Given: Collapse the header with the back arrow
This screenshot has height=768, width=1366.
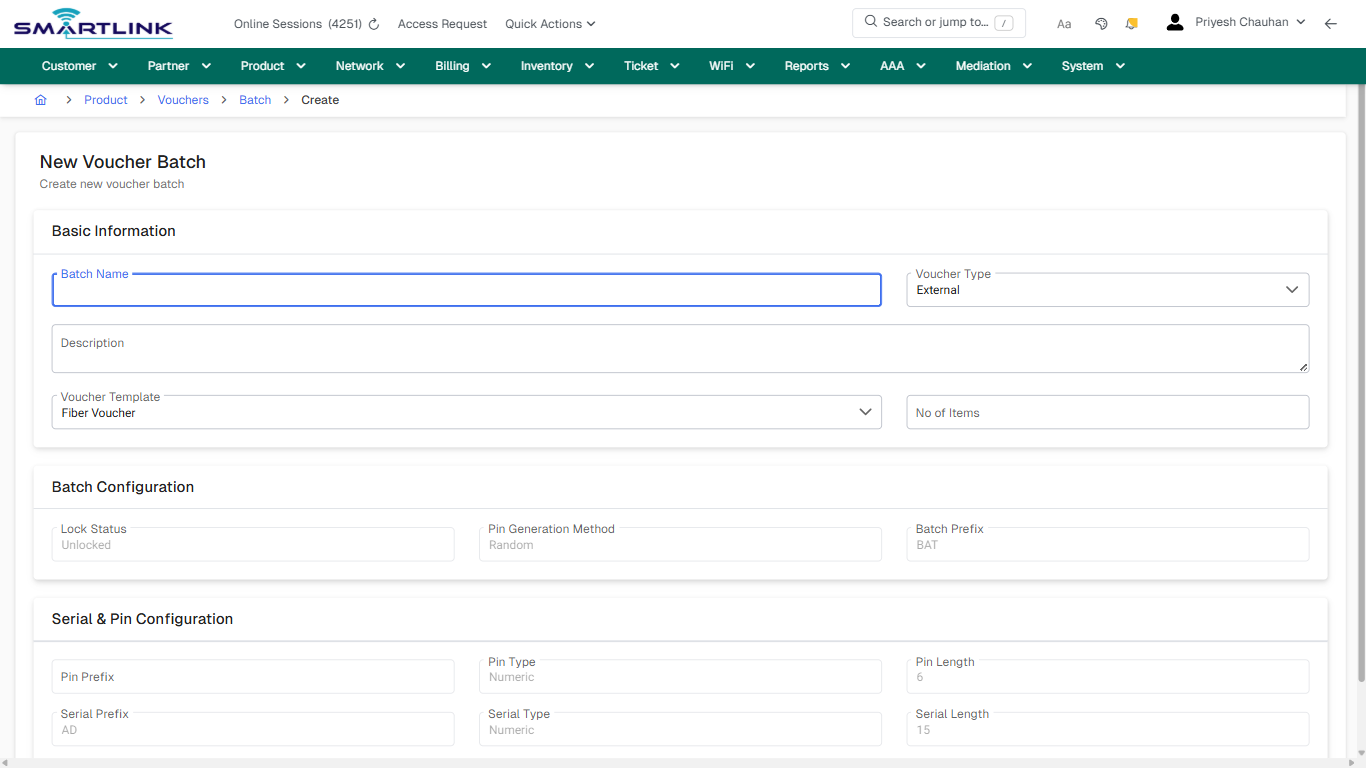Looking at the screenshot, I should [1331, 23].
